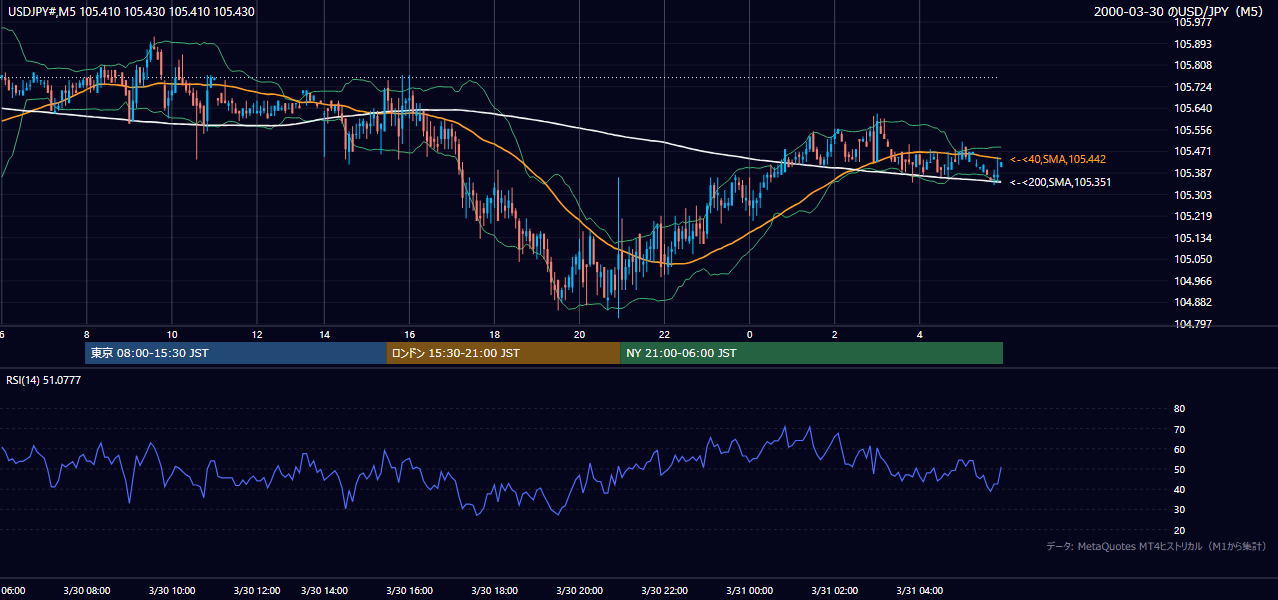Click hour marker 18 under price chart

(495, 335)
